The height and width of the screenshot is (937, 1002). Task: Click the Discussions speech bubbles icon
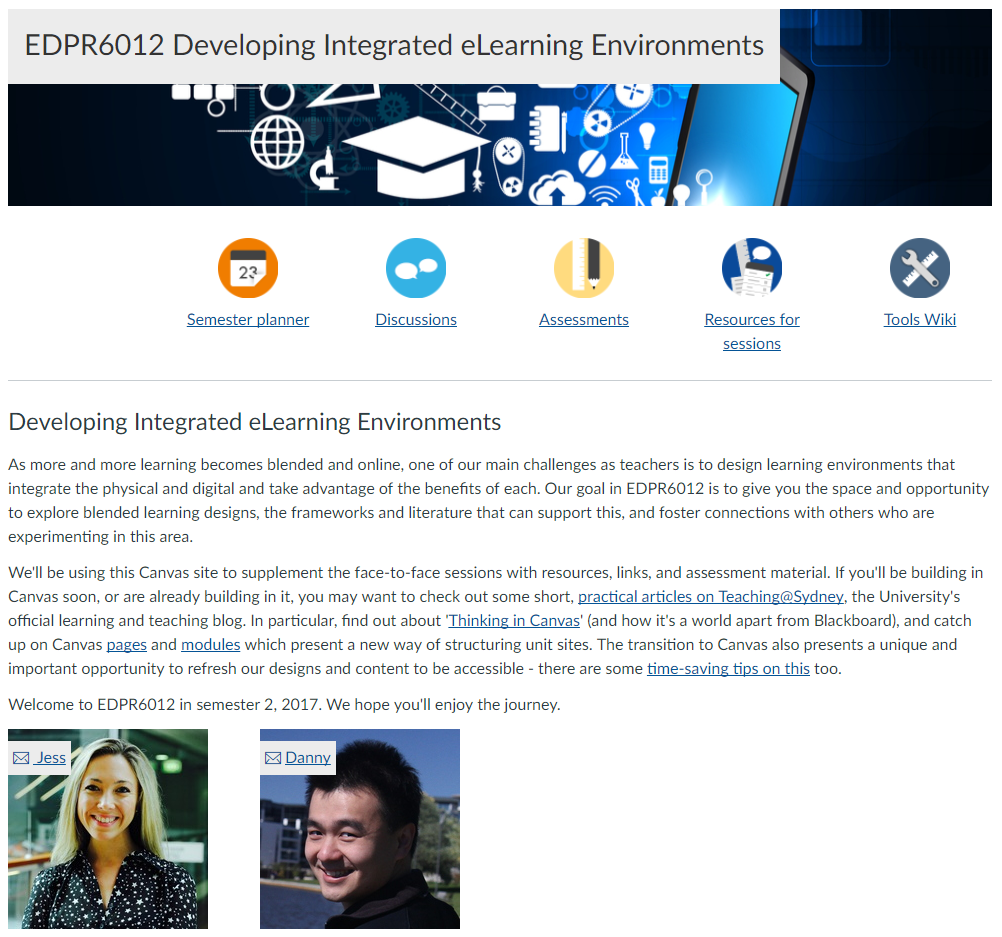pyautogui.click(x=416, y=267)
